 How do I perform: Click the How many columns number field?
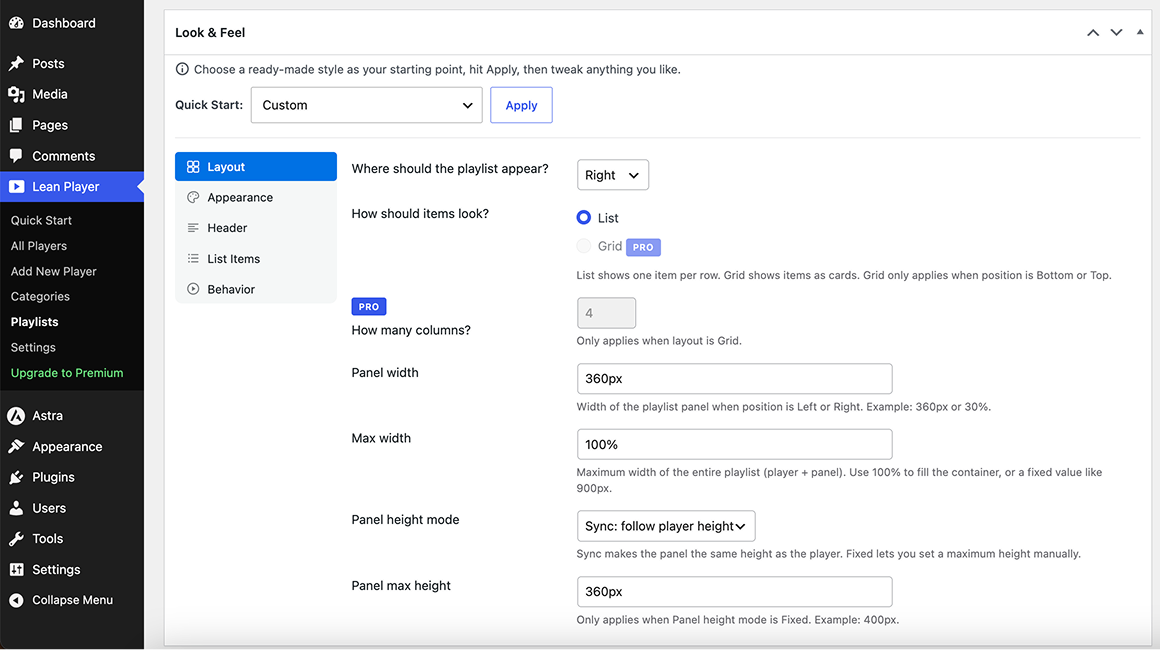pos(606,313)
